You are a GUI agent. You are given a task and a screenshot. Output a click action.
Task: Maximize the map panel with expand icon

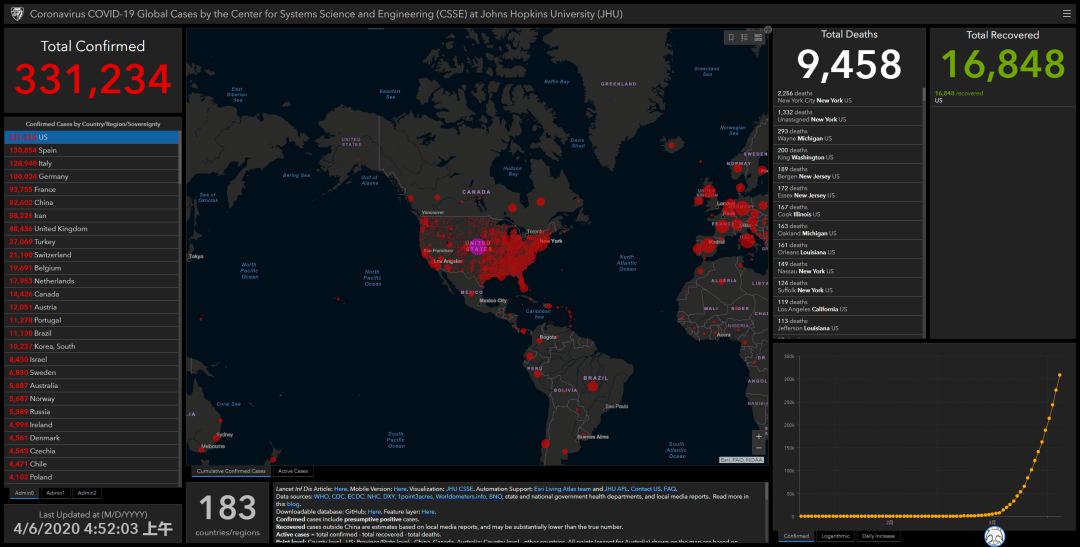(768, 30)
